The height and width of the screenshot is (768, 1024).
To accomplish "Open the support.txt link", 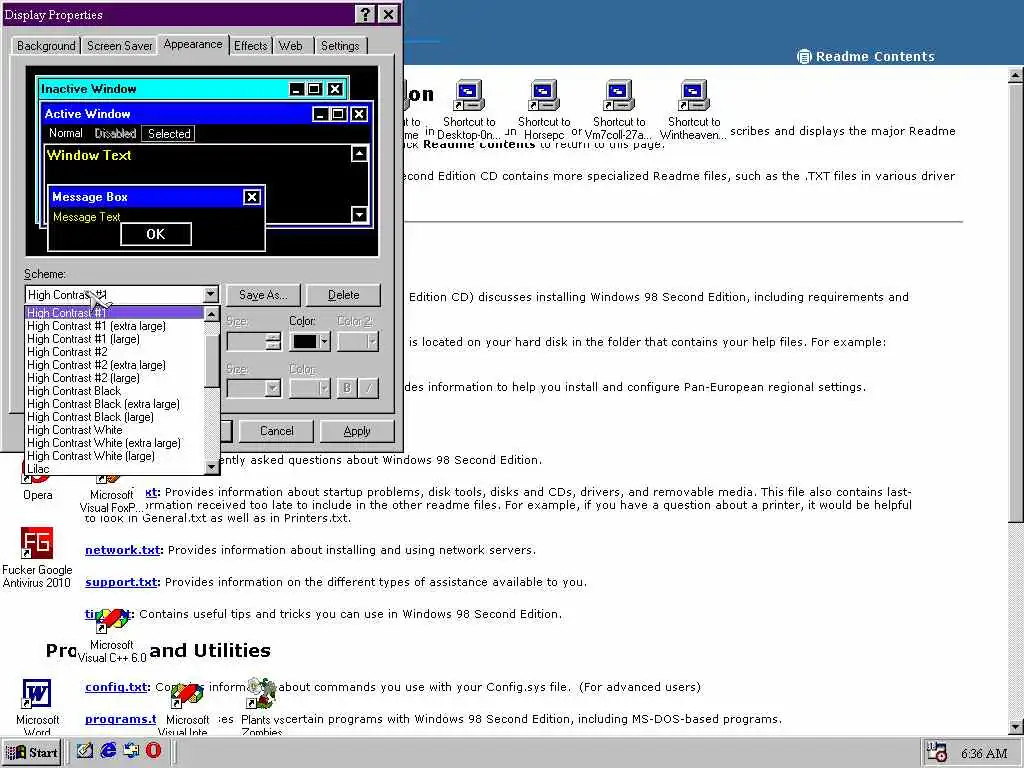I will coord(121,582).
